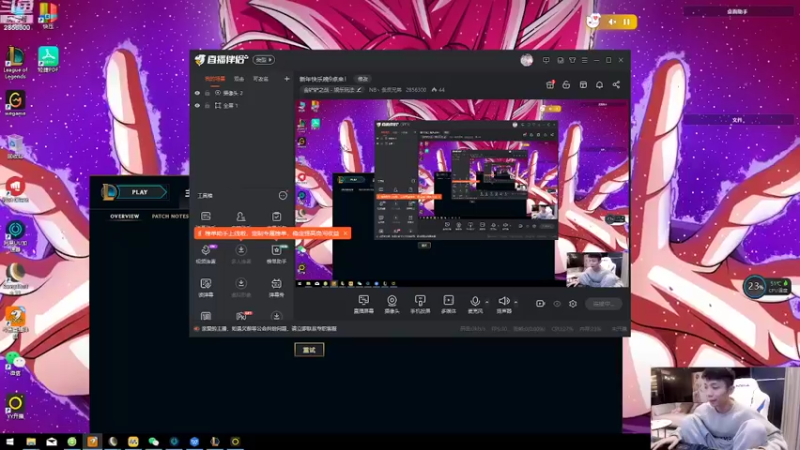800x450 pixels.
Task: Select the first scene tab (orange)
Action: click(x=215, y=79)
